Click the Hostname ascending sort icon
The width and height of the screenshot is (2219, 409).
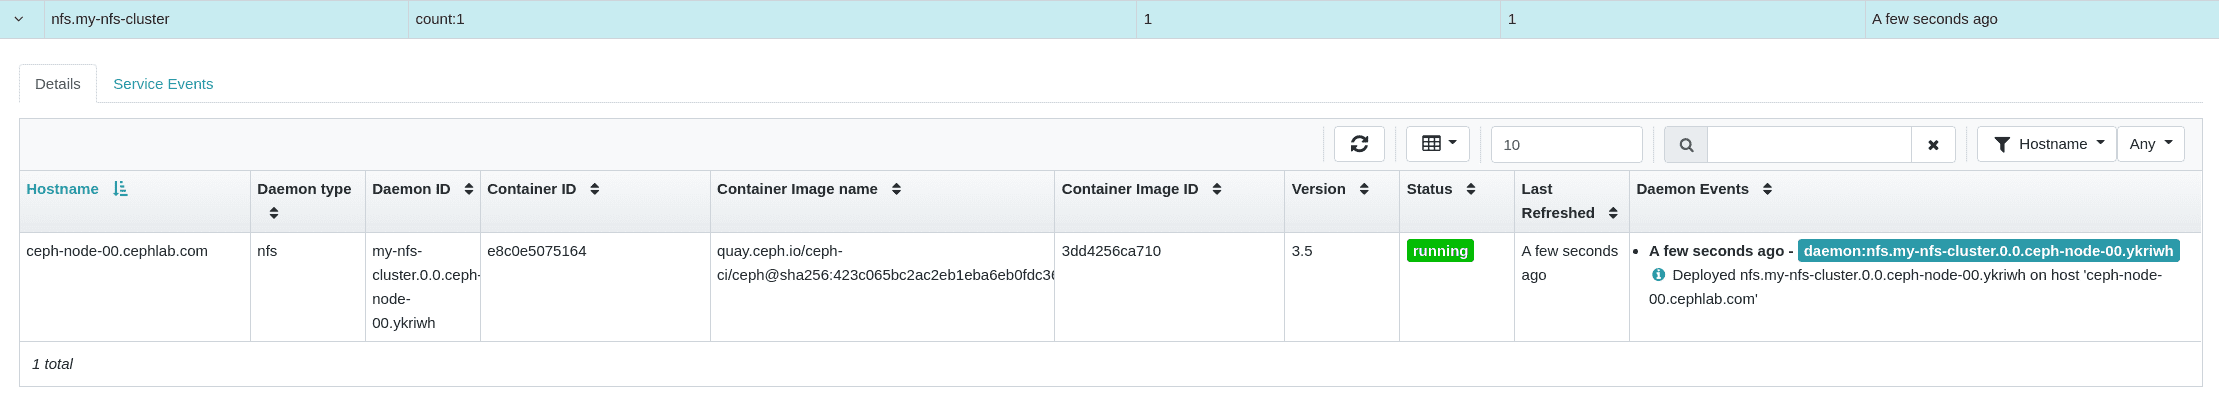(120, 189)
